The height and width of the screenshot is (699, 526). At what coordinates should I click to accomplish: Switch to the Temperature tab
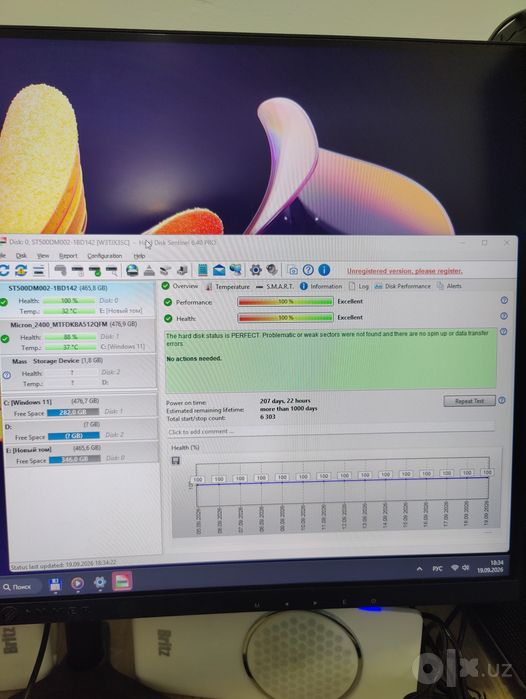pos(228,287)
